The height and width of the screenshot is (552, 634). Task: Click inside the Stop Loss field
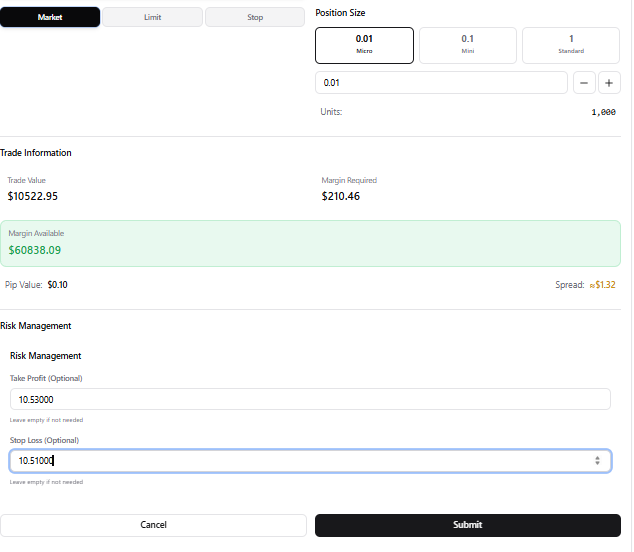point(300,461)
